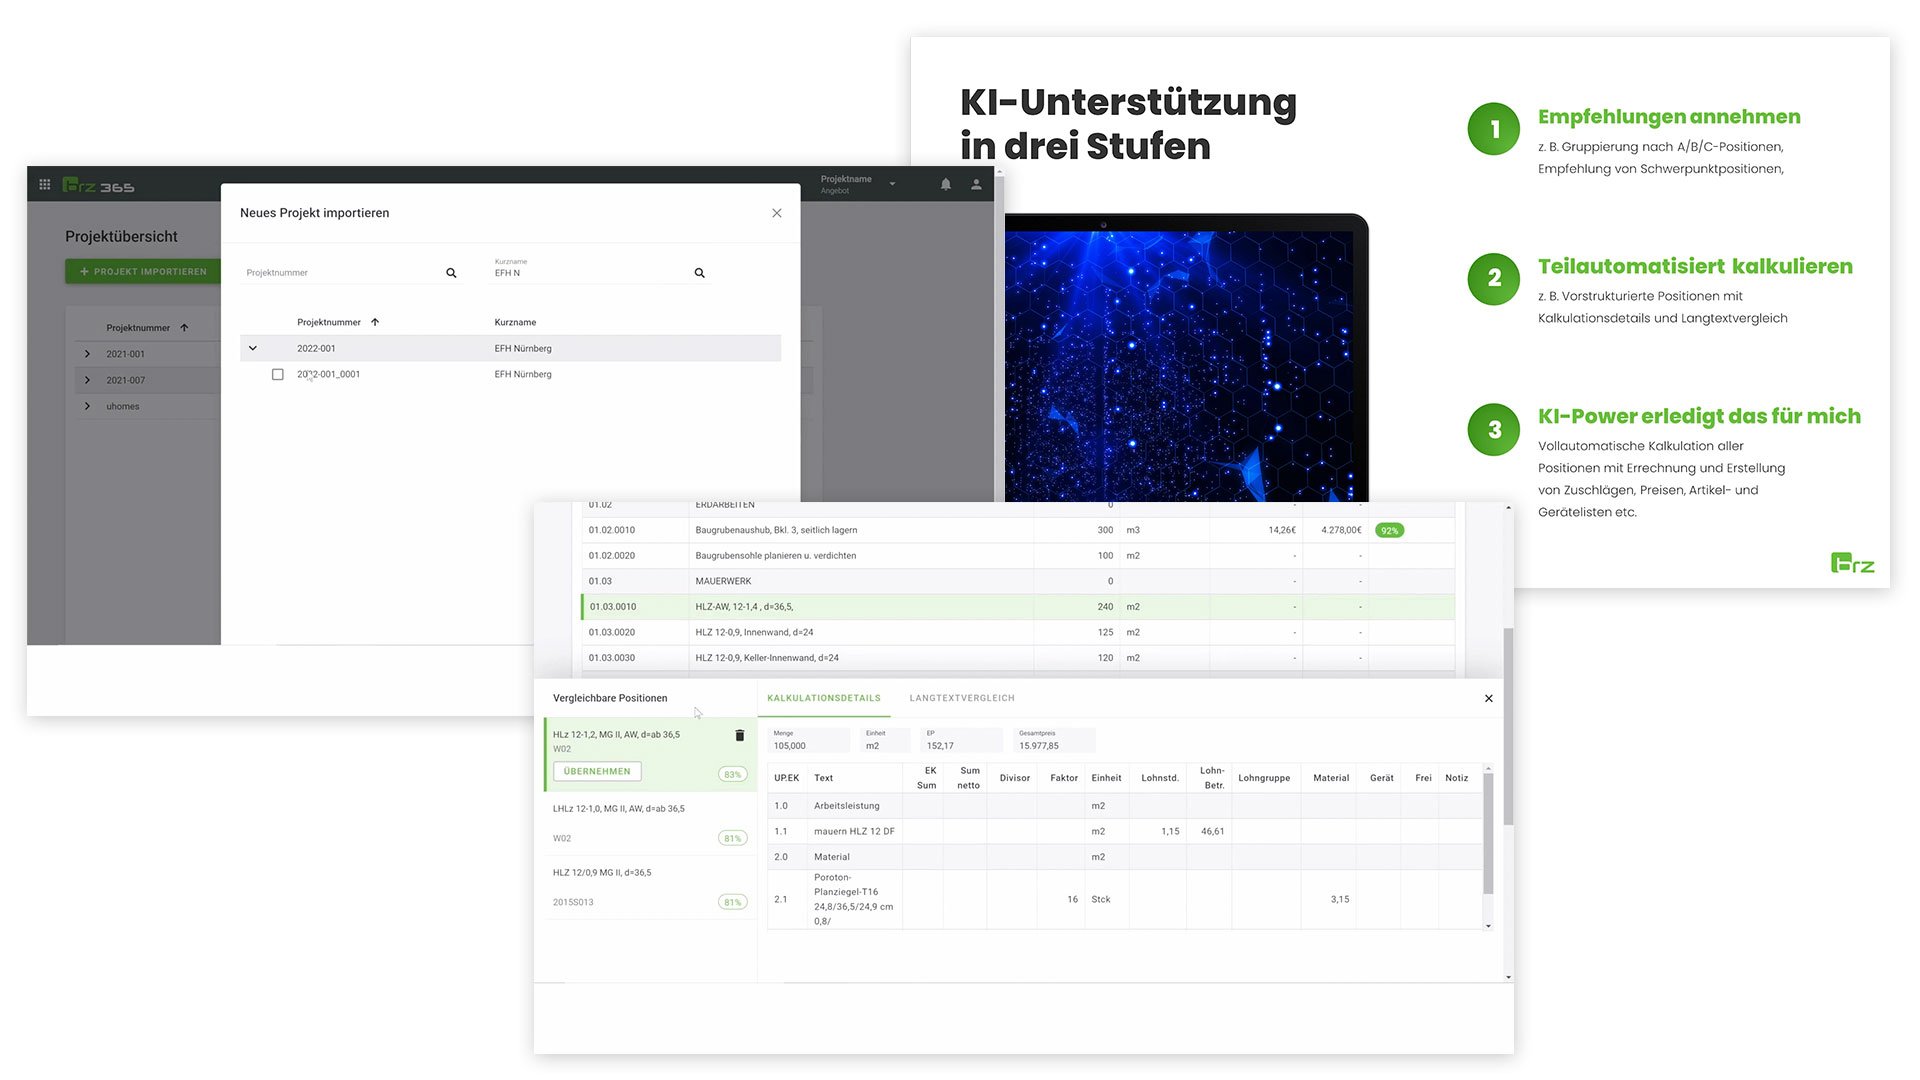Sort dialog list by Projektnummer arrow
1920x1080 pixels.
[375, 322]
